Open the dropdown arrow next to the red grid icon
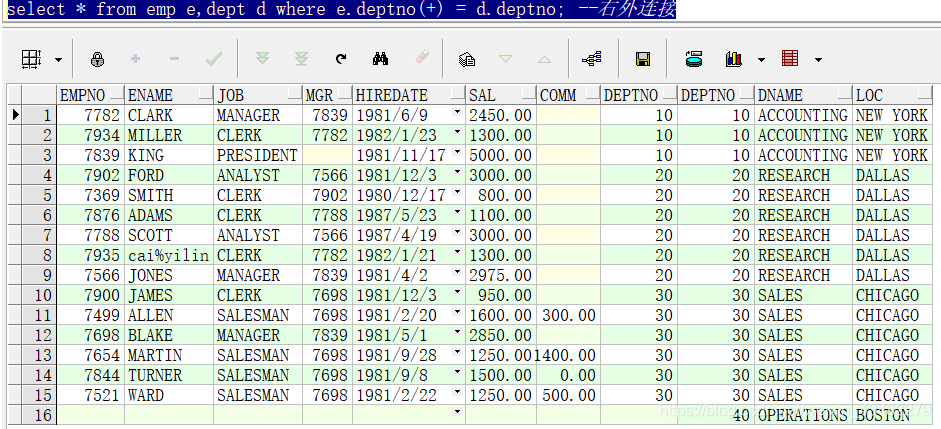941x429 pixels. pos(817,60)
